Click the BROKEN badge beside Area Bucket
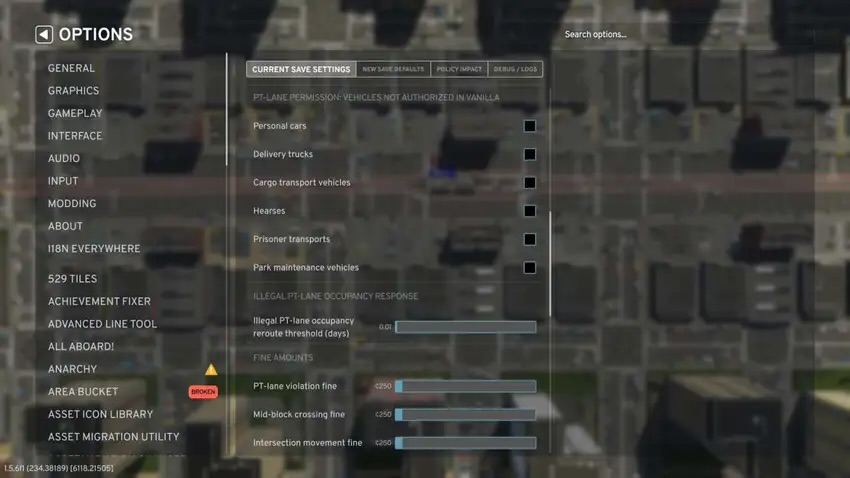This screenshot has height=478, width=850. point(203,392)
